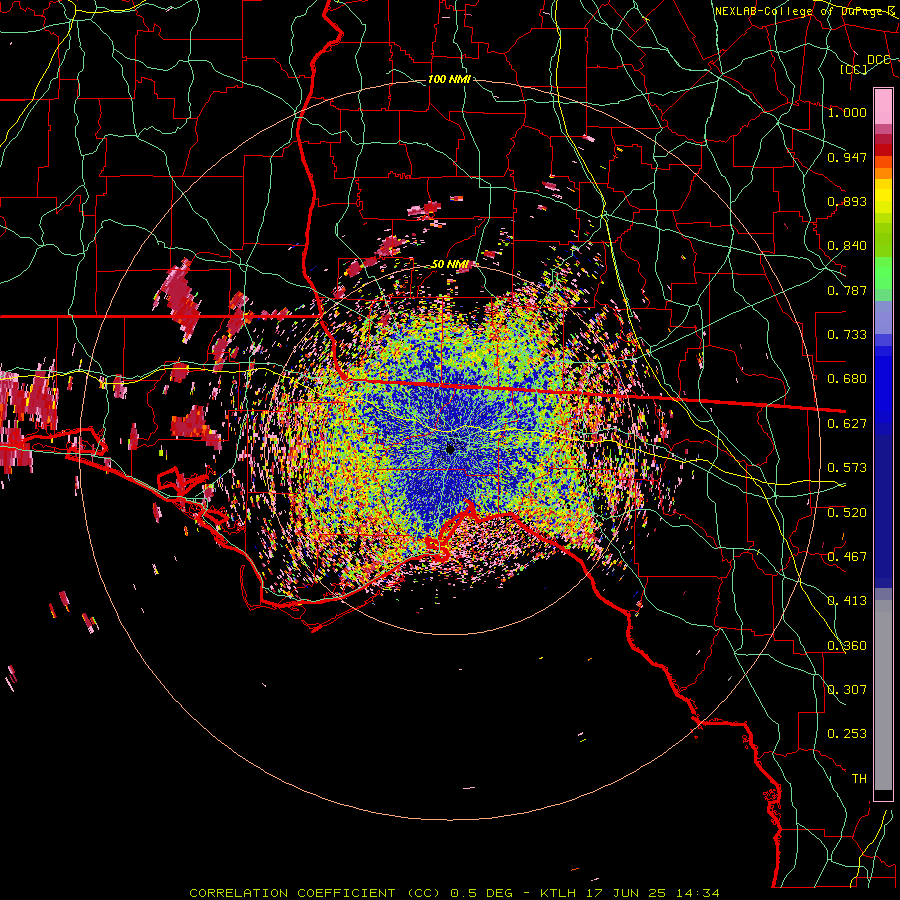This screenshot has width=900, height=900.
Task: Click the 0.520 scale value
Action: click(847, 513)
